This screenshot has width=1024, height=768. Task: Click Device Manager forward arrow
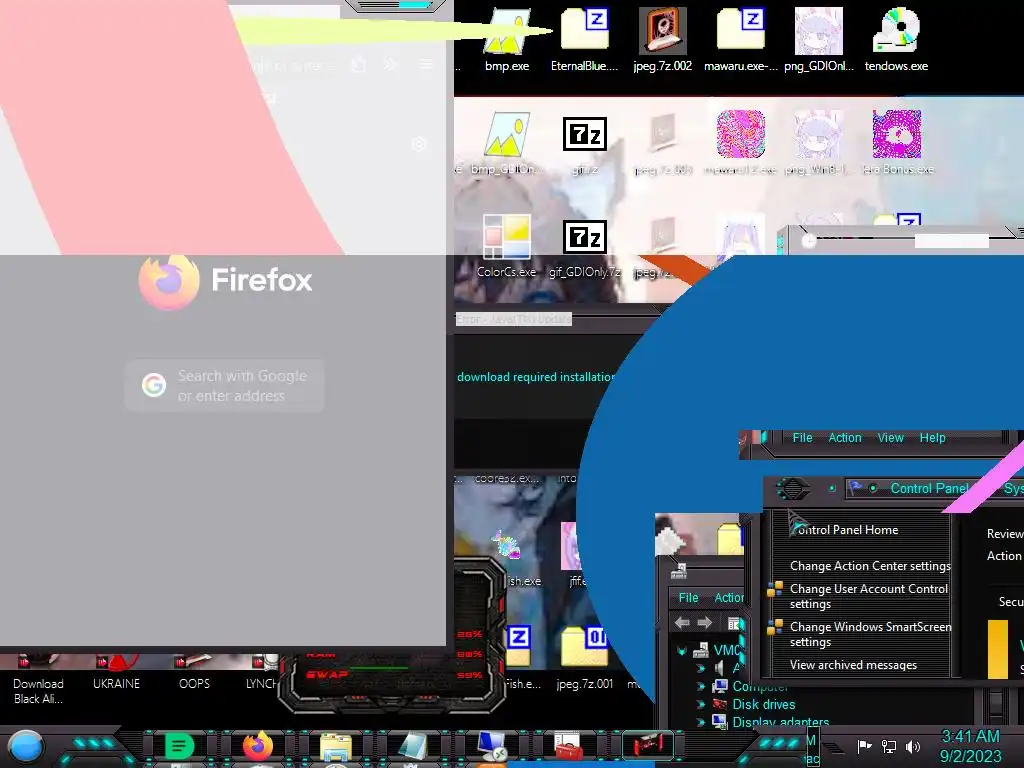click(x=705, y=623)
